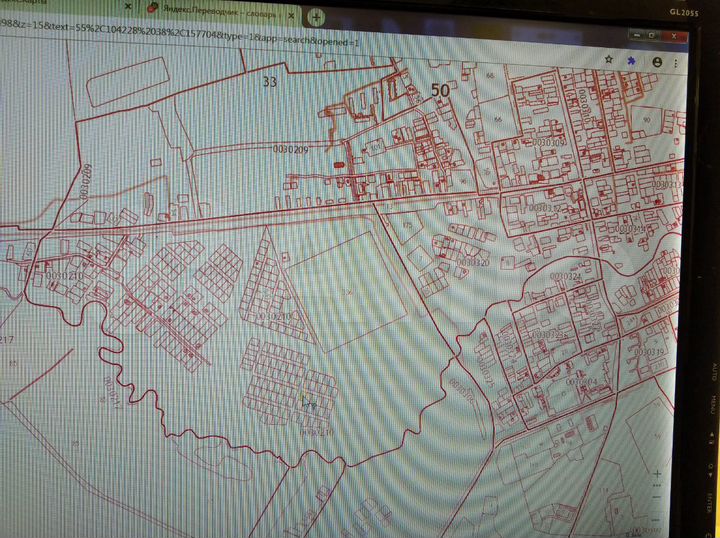The width and height of the screenshot is (720, 538).
Task: Minimize the browser window
Action: tap(637, 34)
